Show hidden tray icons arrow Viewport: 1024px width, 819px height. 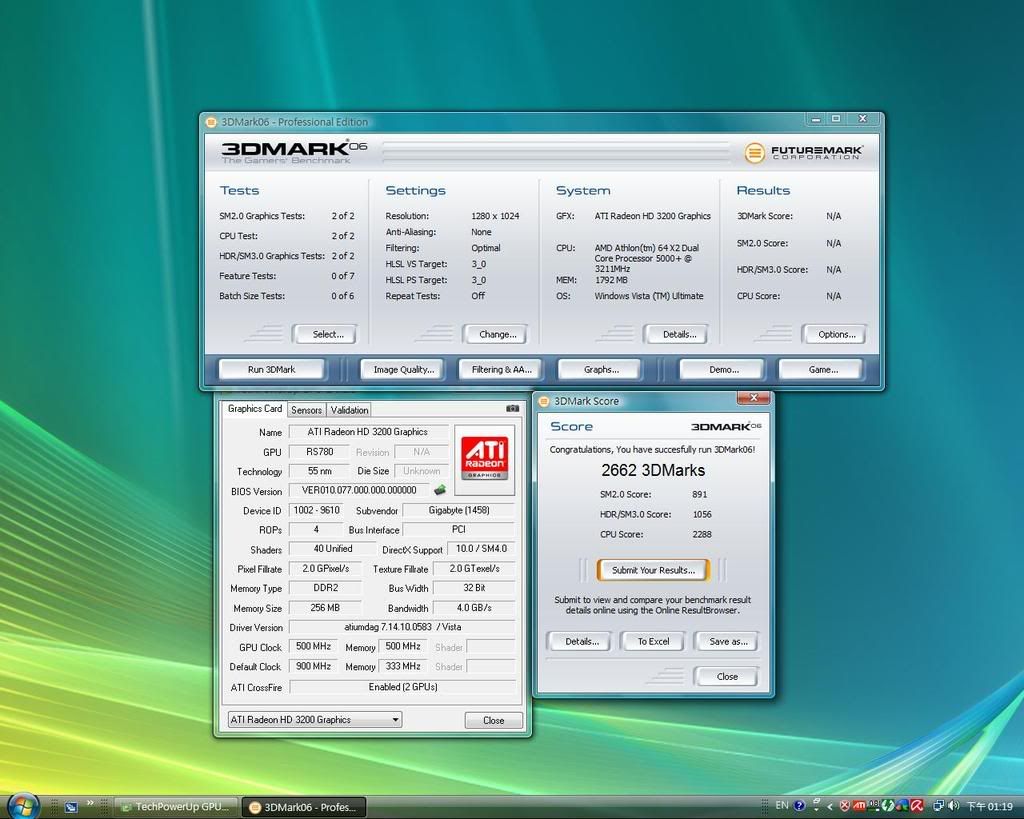(830, 807)
